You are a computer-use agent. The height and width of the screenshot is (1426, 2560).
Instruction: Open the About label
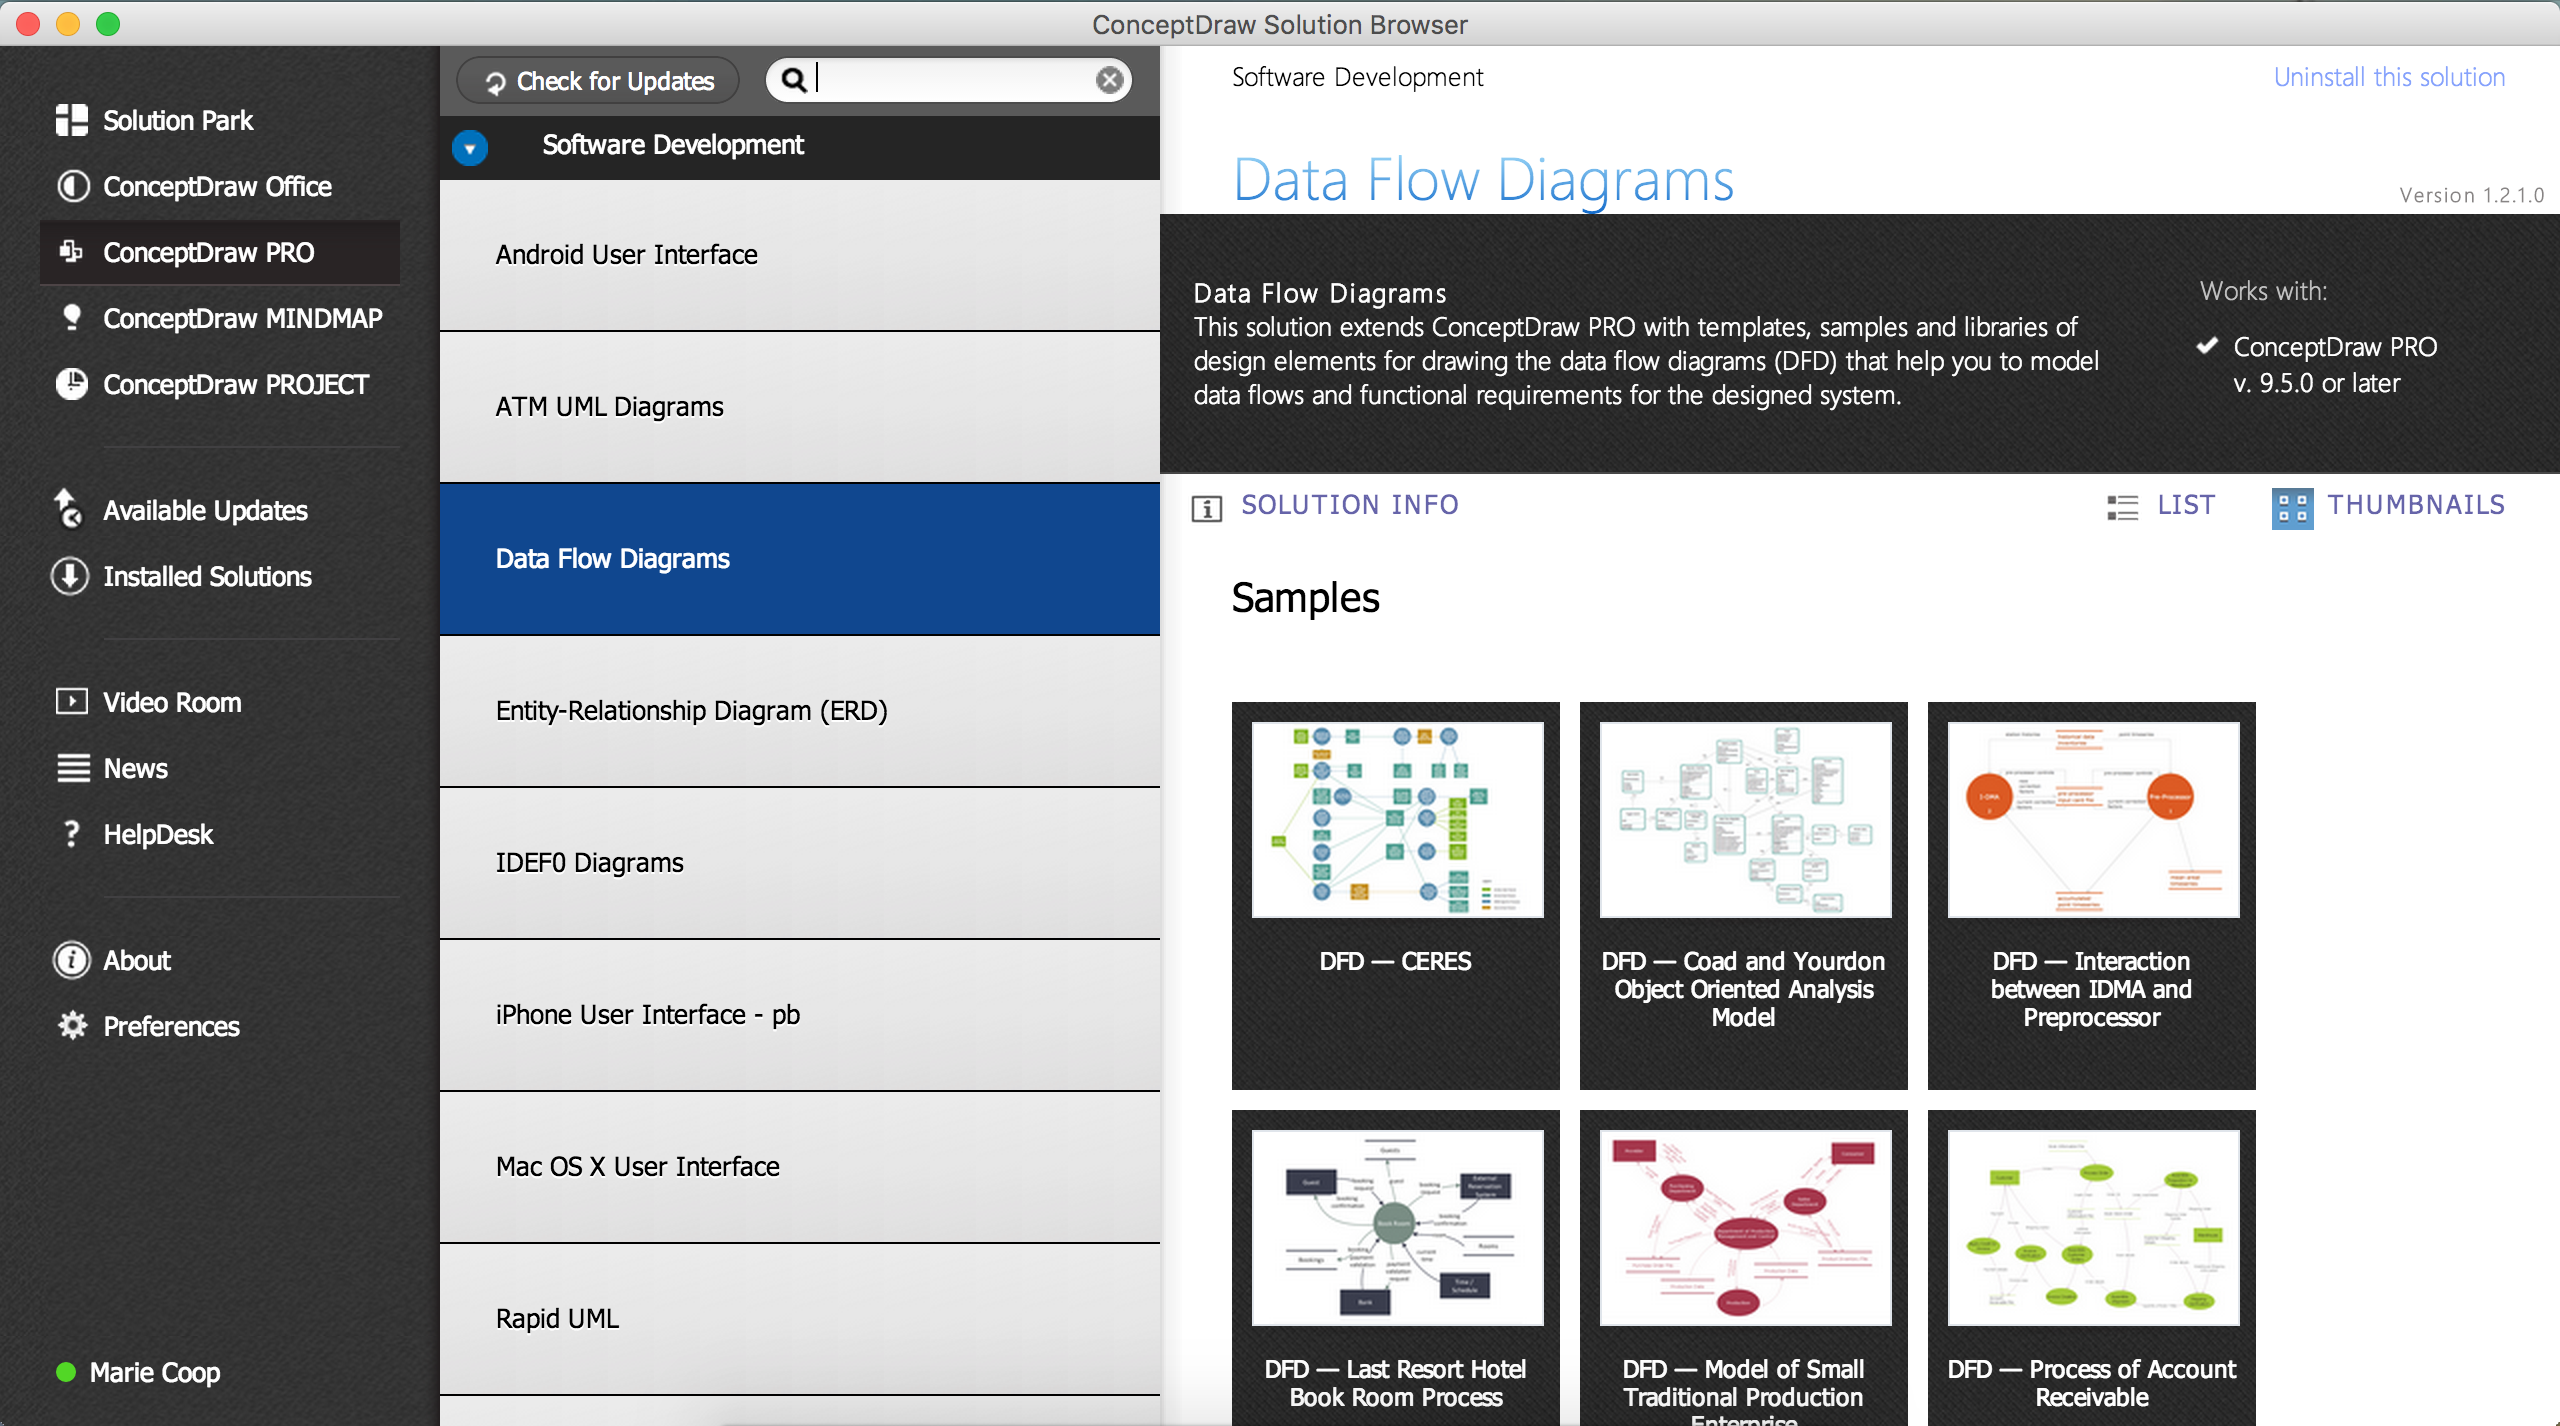[137, 960]
